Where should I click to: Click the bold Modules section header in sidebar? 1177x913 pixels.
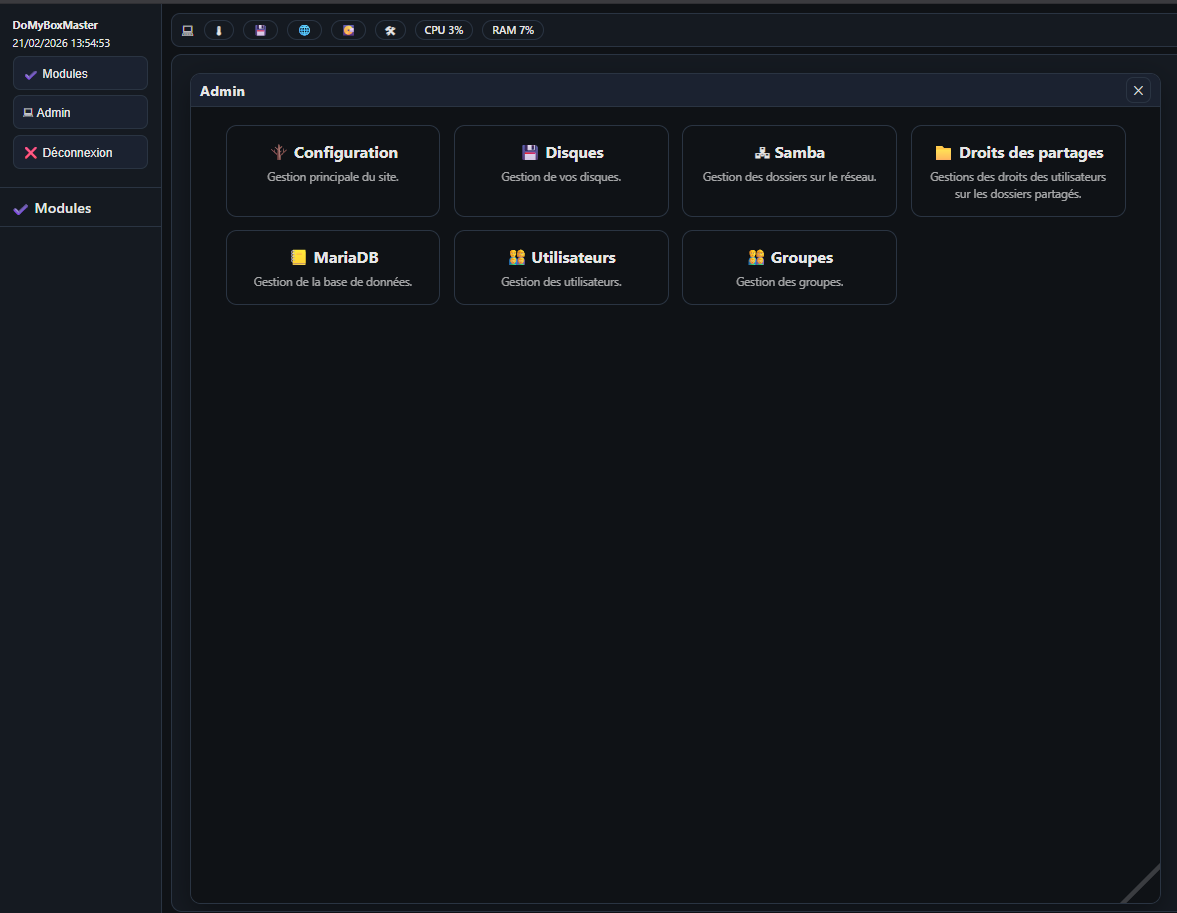pyautogui.click(x=62, y=208)
